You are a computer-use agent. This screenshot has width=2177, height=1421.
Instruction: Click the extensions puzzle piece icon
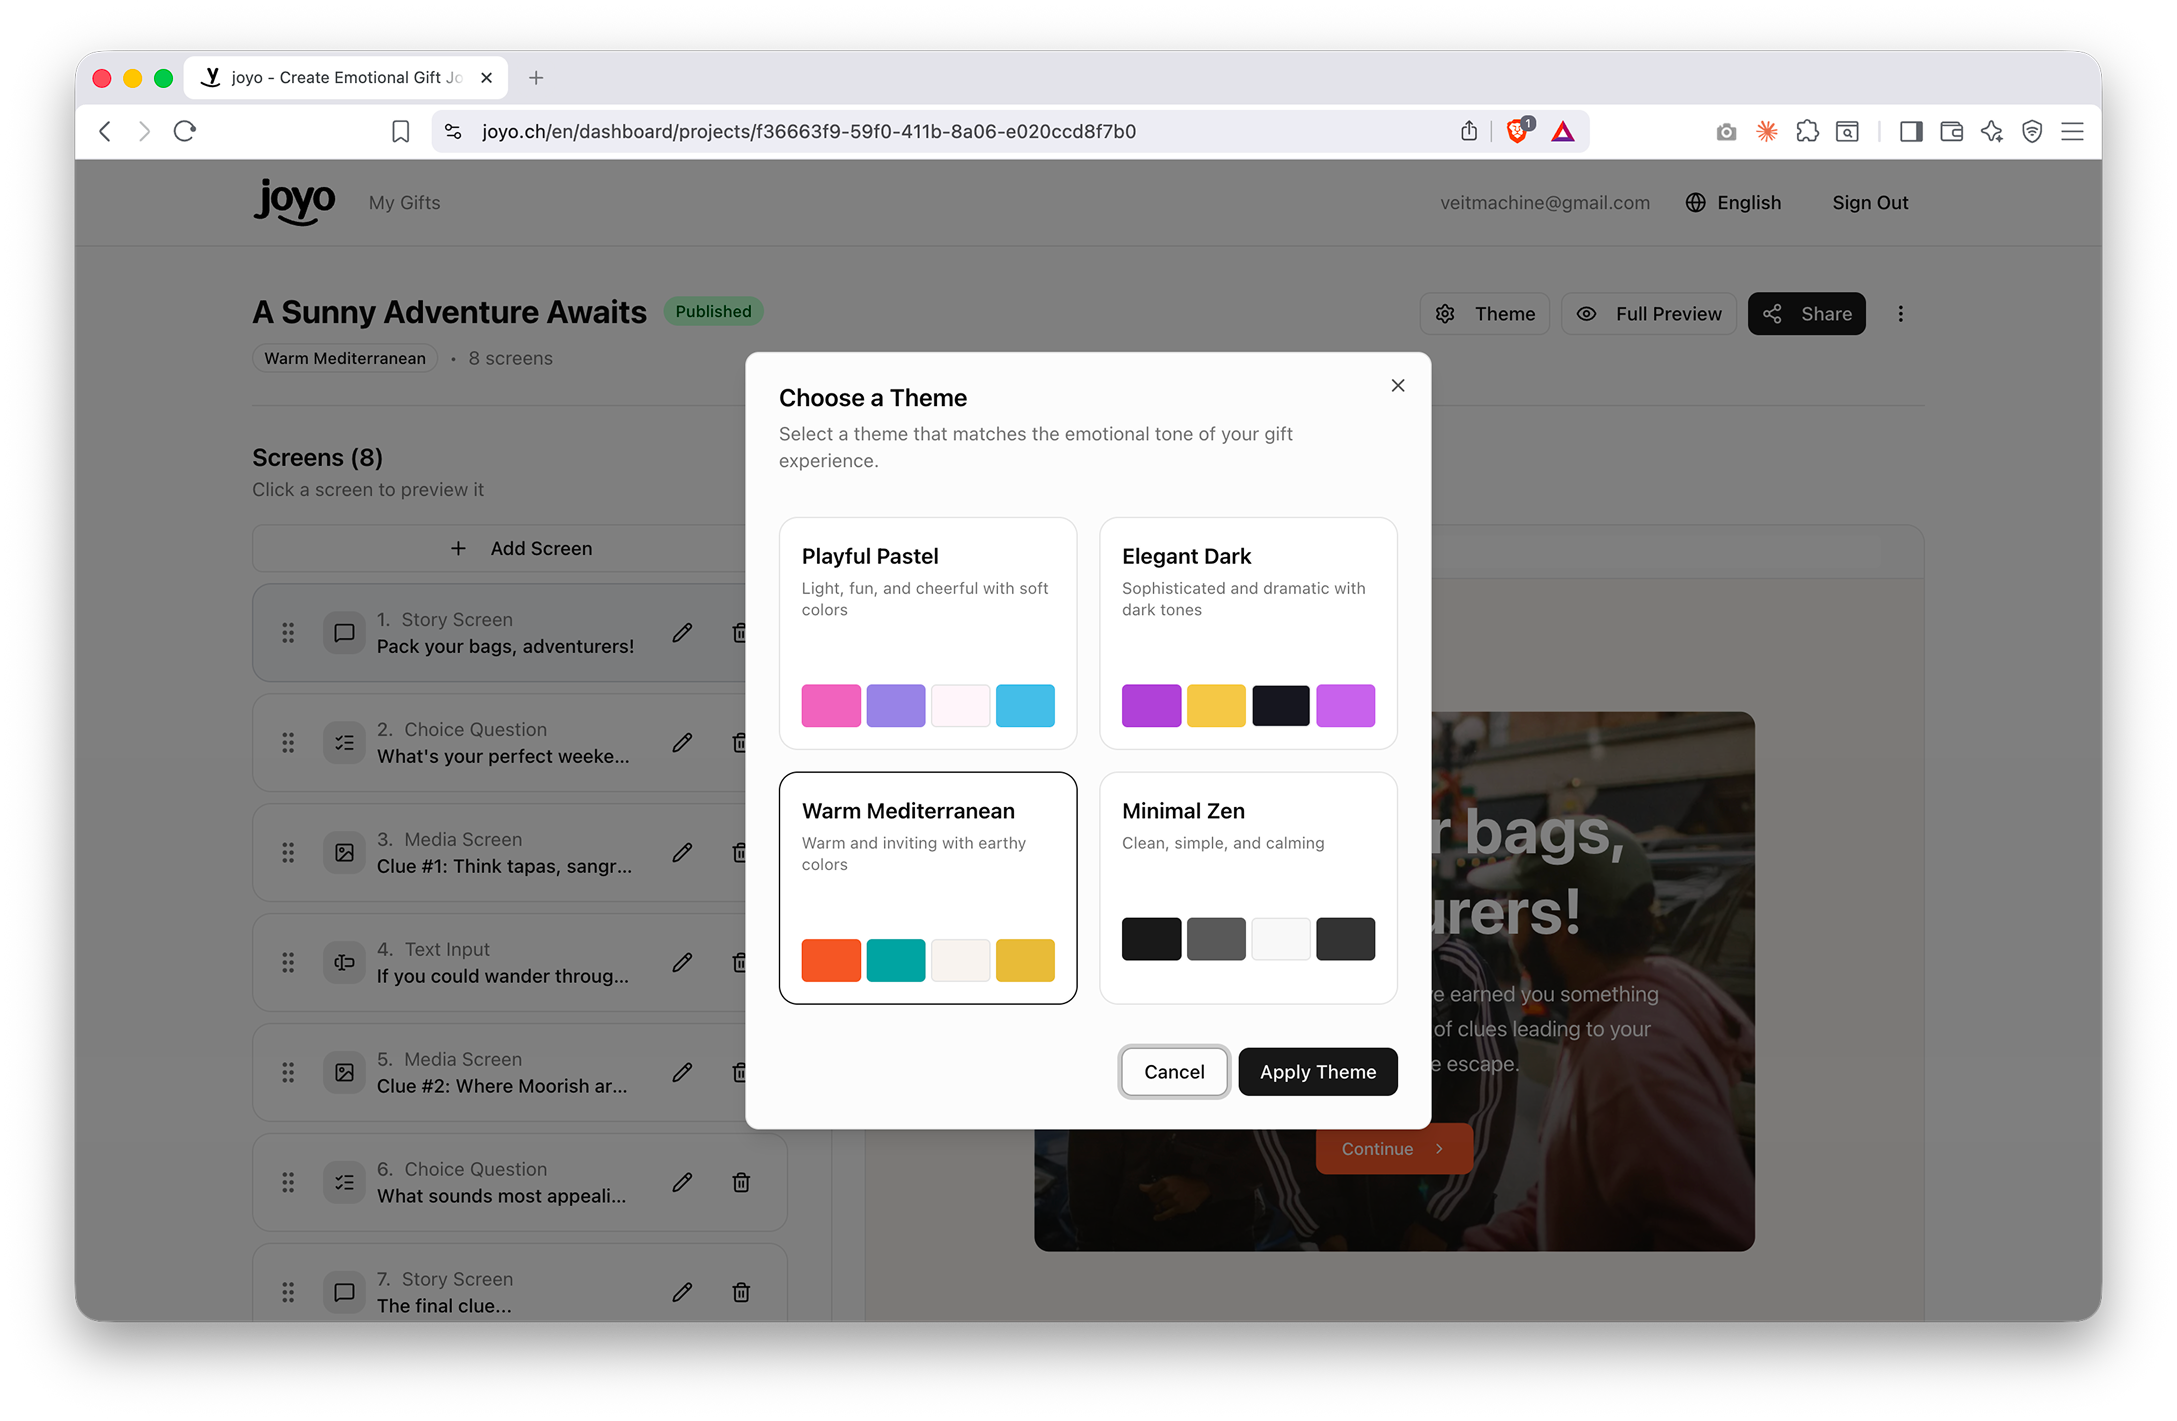pos(1806,132)
